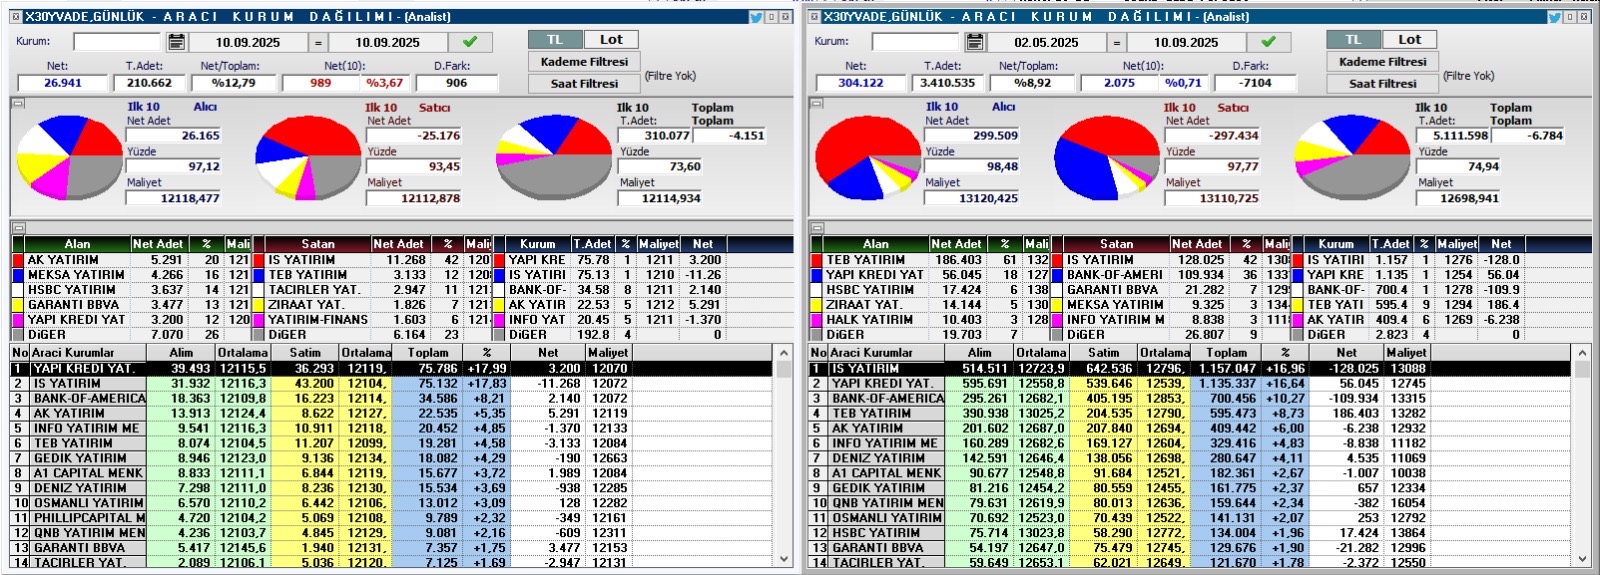Sort by Toplam column header, left lower table
Screen dimensions: 1600x575
428,353
